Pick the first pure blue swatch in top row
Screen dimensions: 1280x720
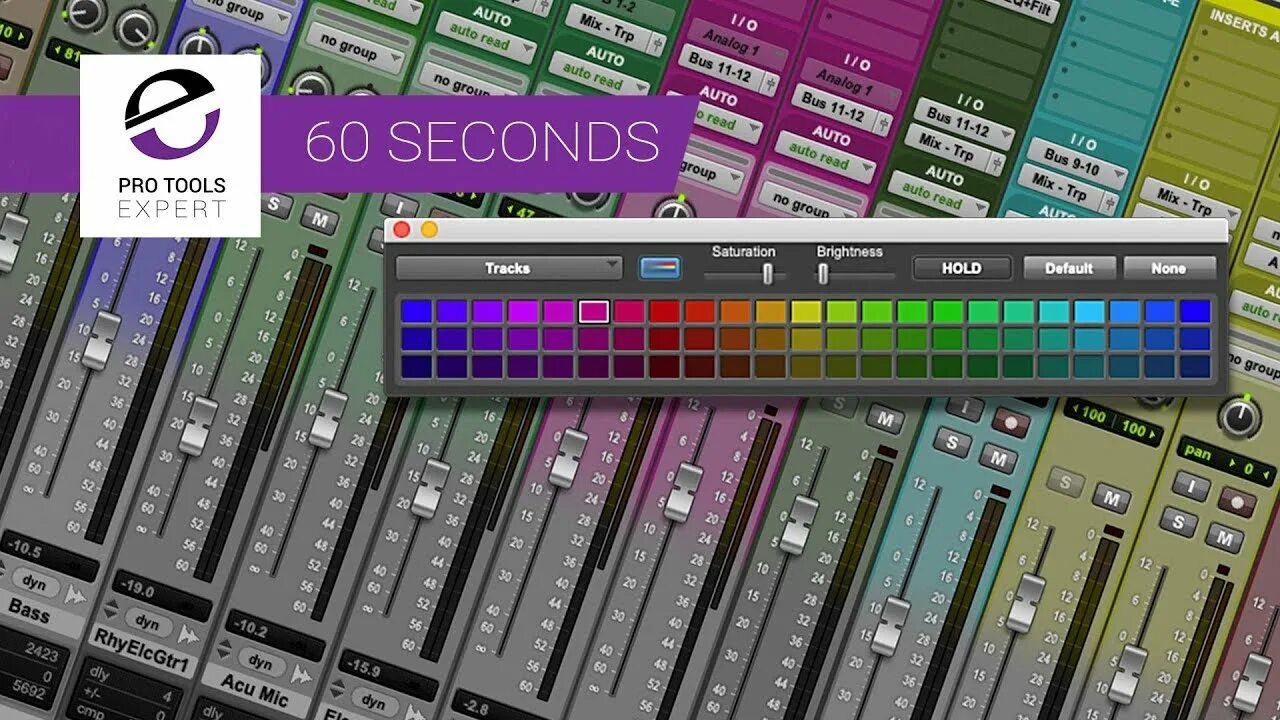click(x=417, y=312)
